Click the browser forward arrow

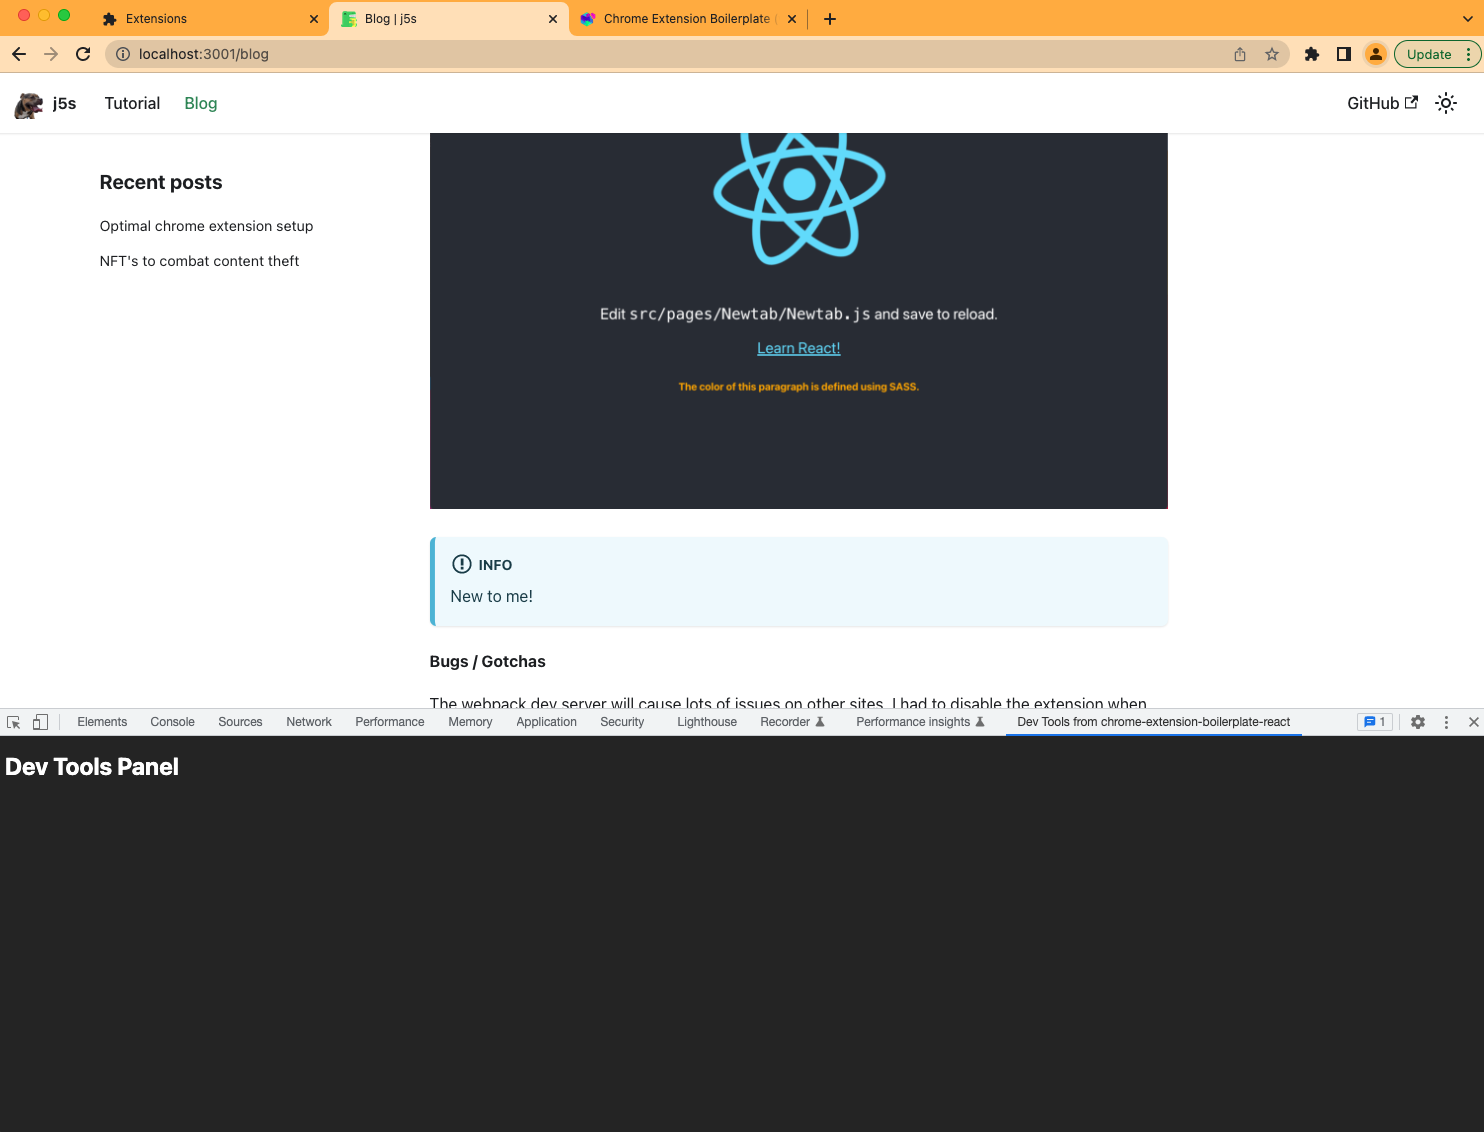click(x=51, y=54)
